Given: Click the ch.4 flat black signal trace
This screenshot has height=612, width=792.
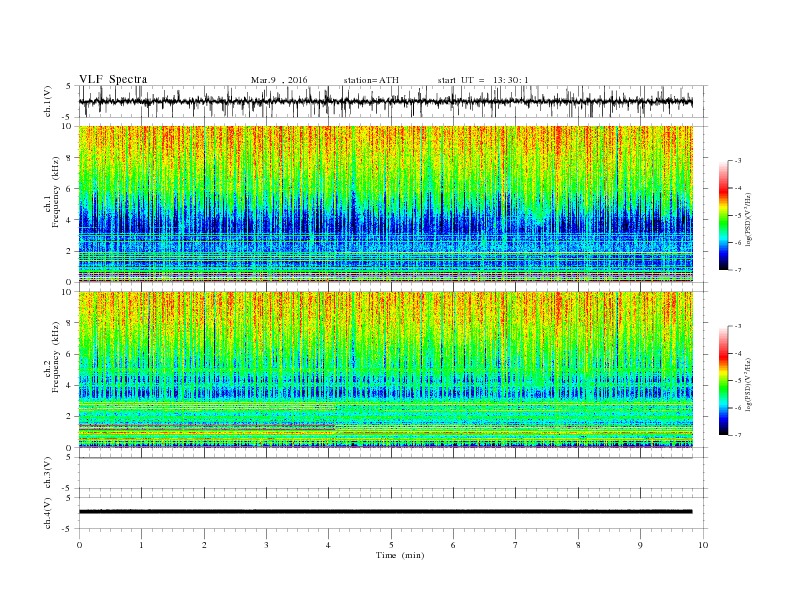Looking at the screenshot, I should [x=386, y=512].
